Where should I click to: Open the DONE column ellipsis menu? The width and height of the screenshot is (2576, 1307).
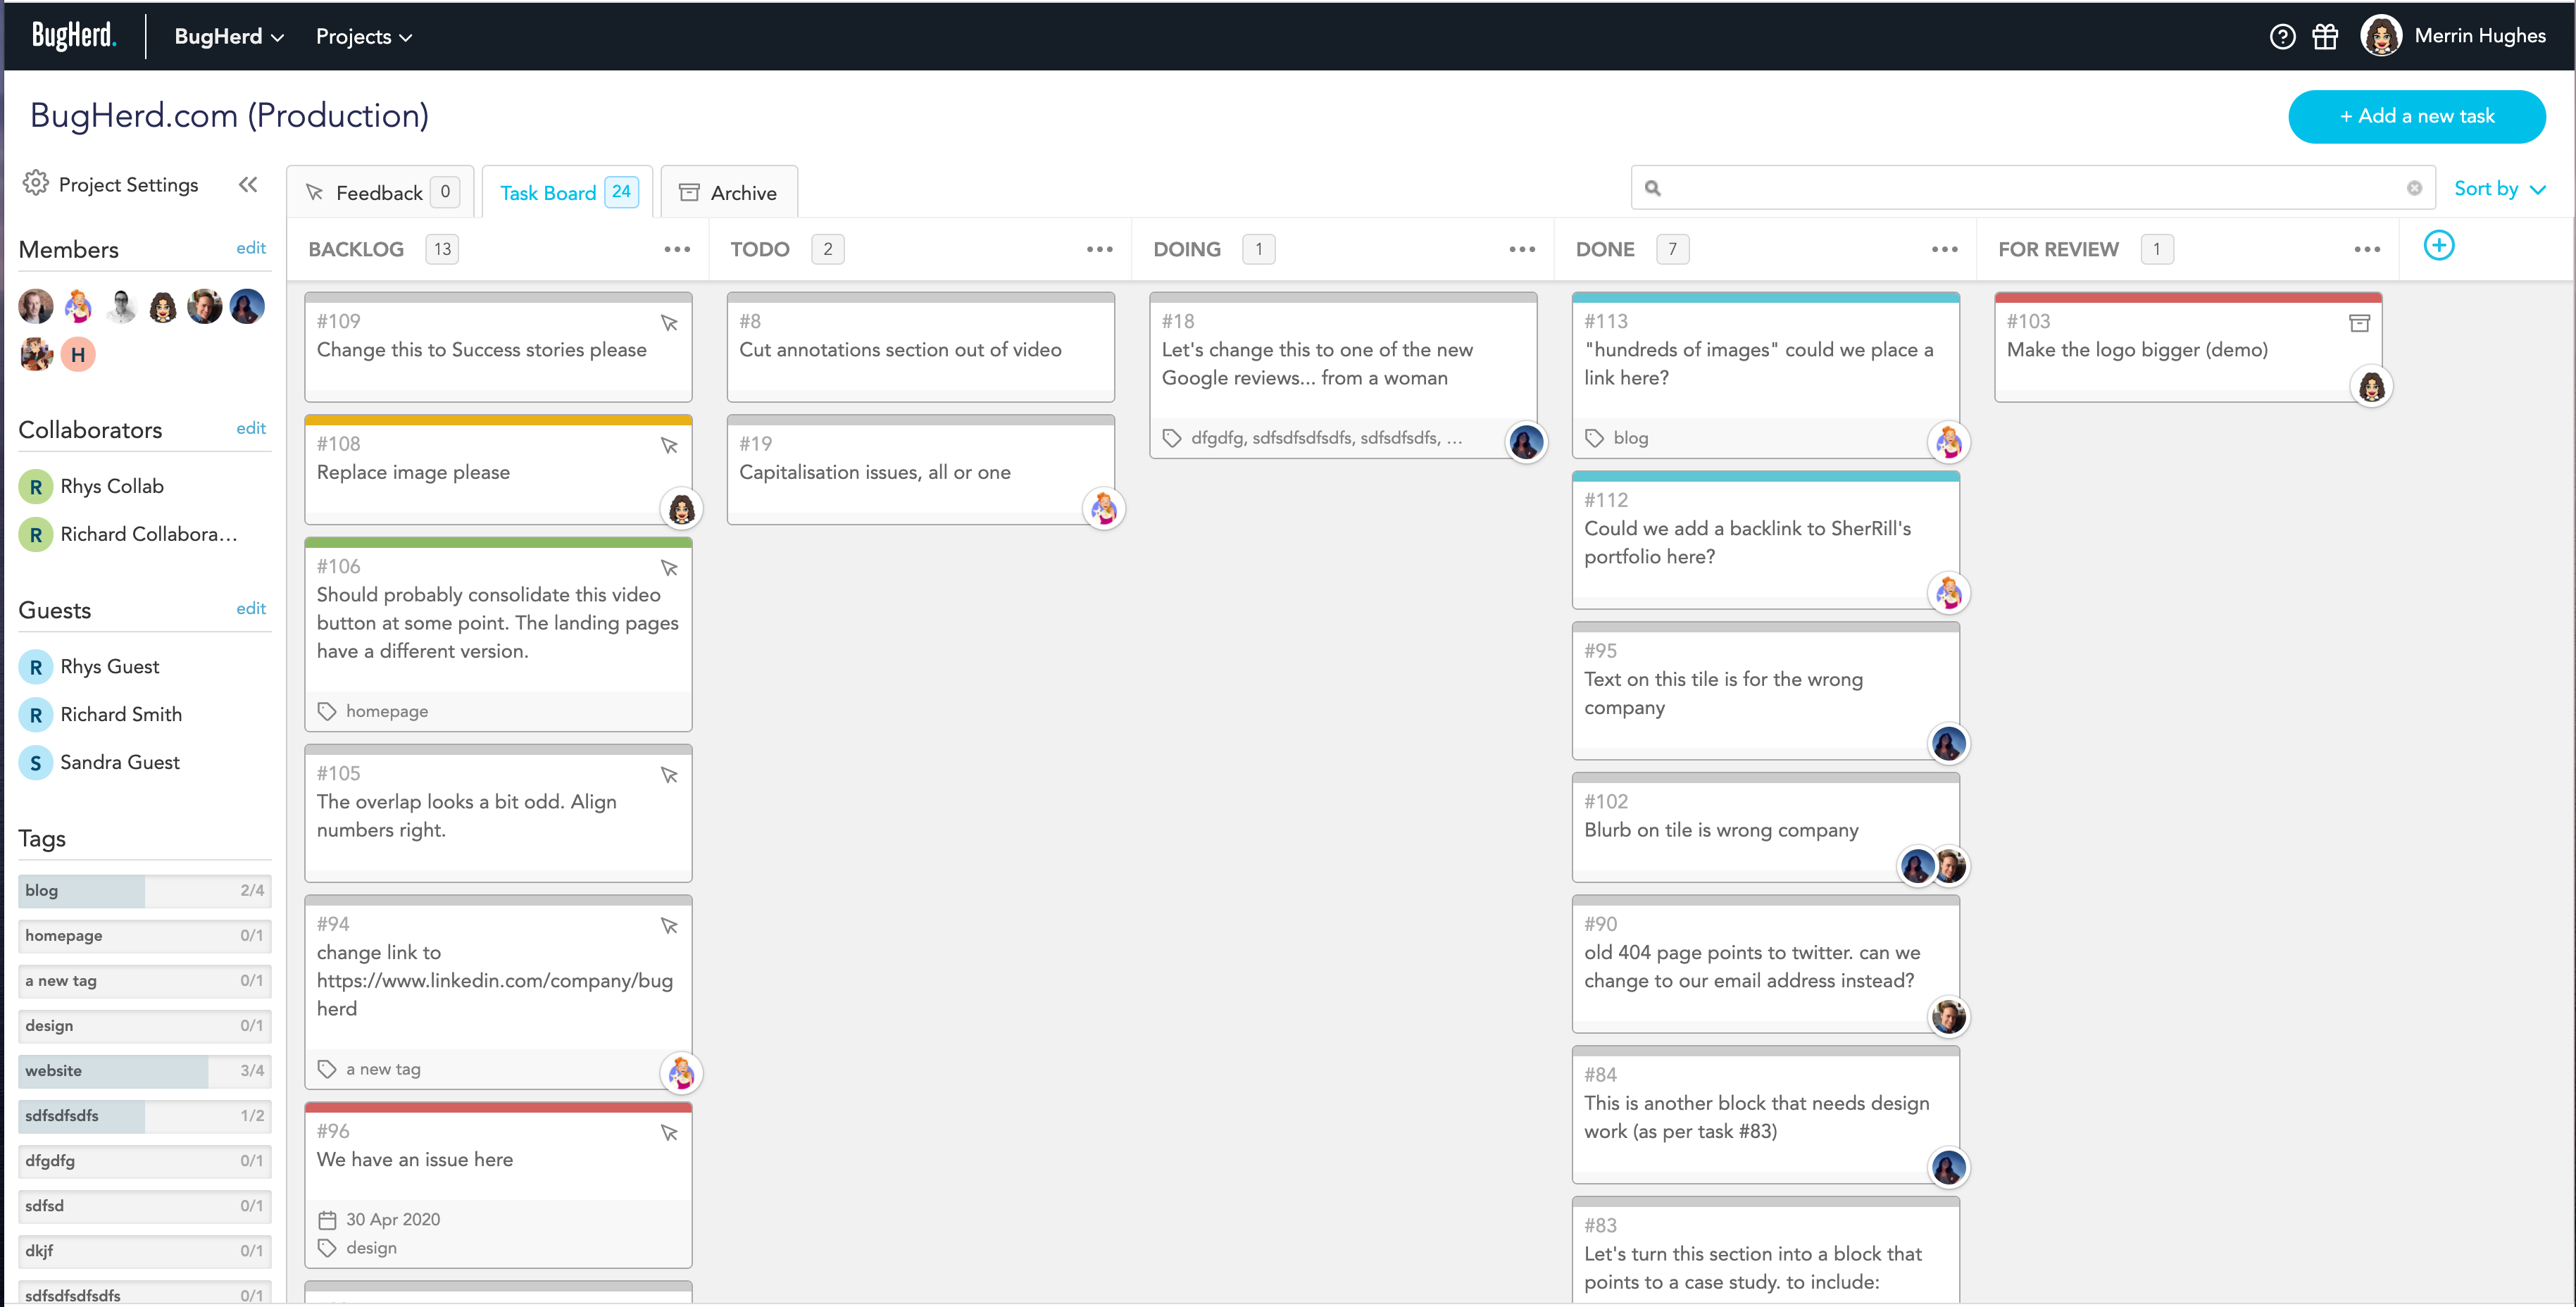pos(1944,249)
